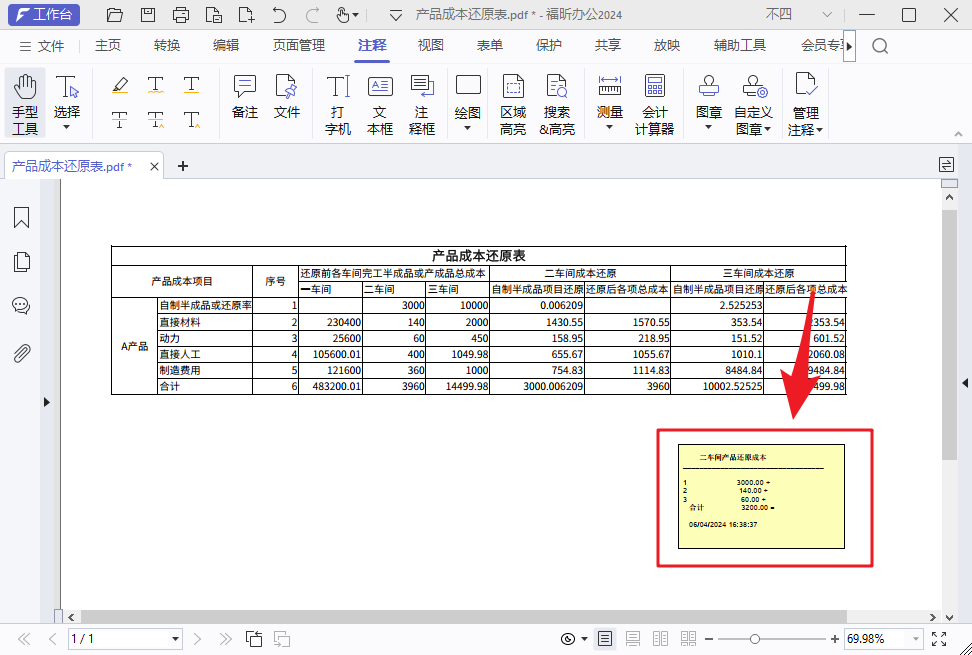Viewport: 972px width, 655px height.
Task: Open the 保护 (Protect) menu tab
Action: 550,45
